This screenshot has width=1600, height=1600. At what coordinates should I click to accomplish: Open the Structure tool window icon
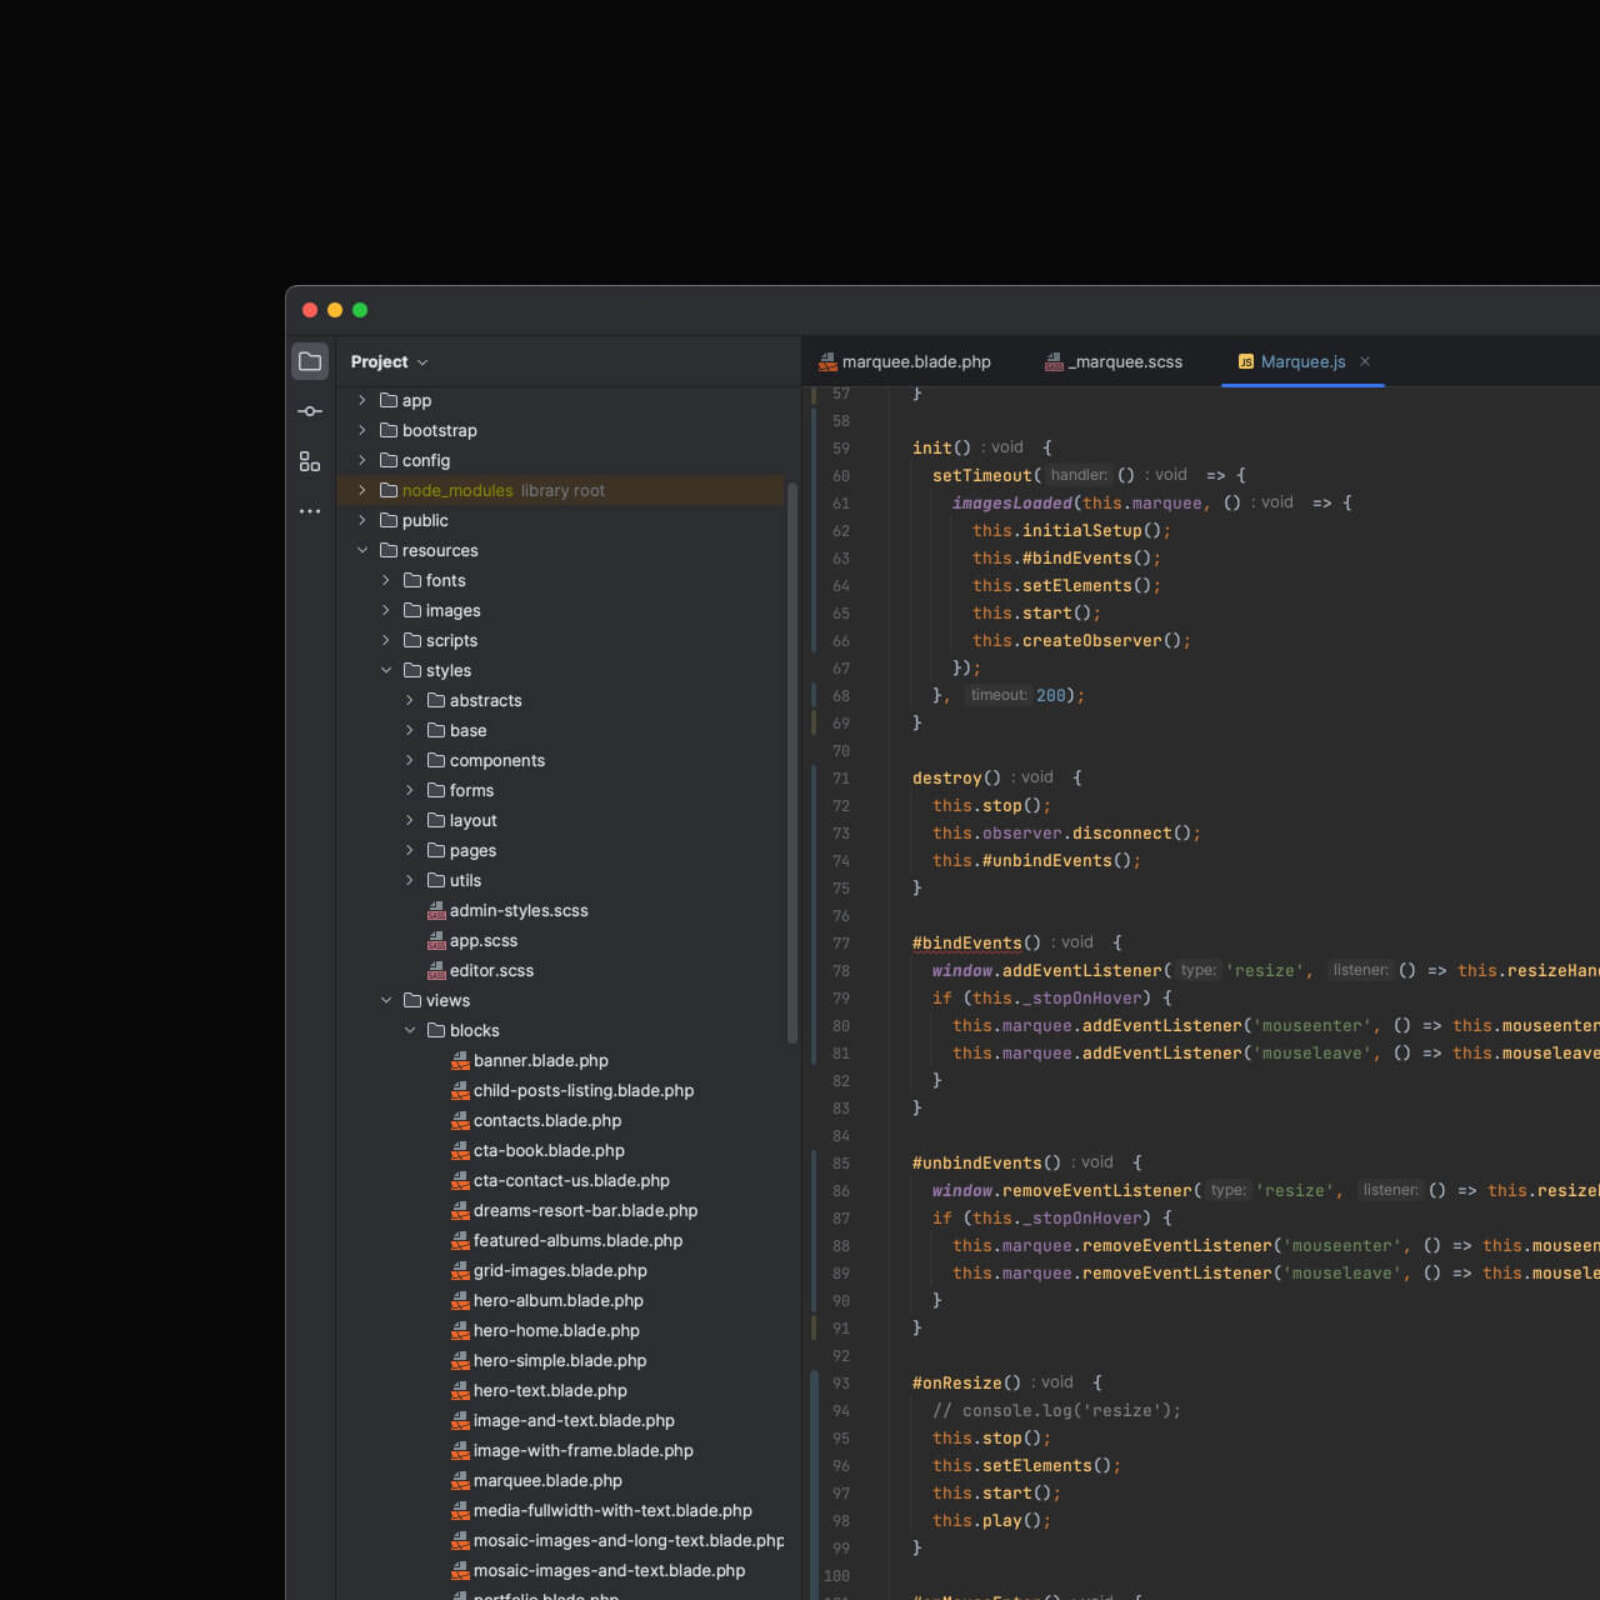coord(310,461)
